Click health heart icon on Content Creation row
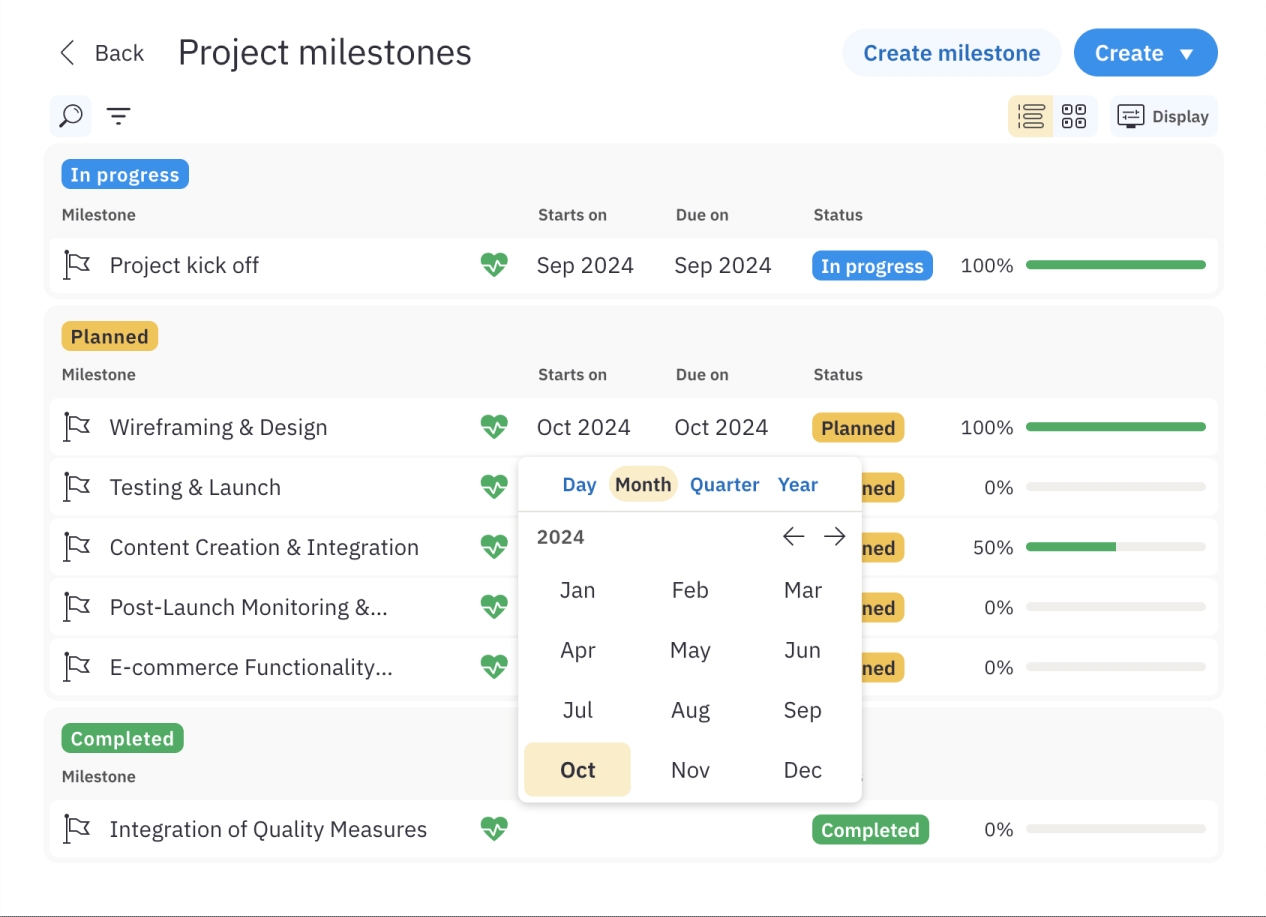The height and width of the screenshot is (917, 1266). pyautogui.click(x=494, y=547)
